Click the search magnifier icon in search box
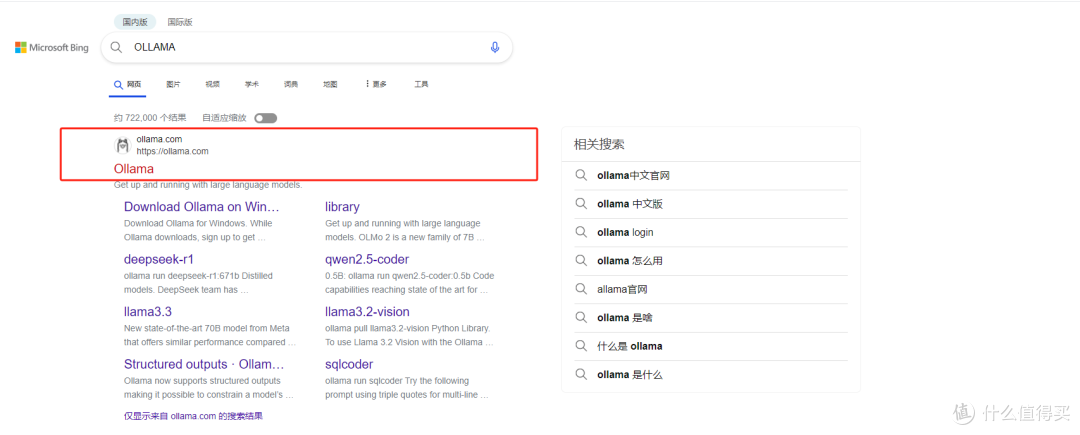Viewport: 1080px width, 435px height. 116,47
